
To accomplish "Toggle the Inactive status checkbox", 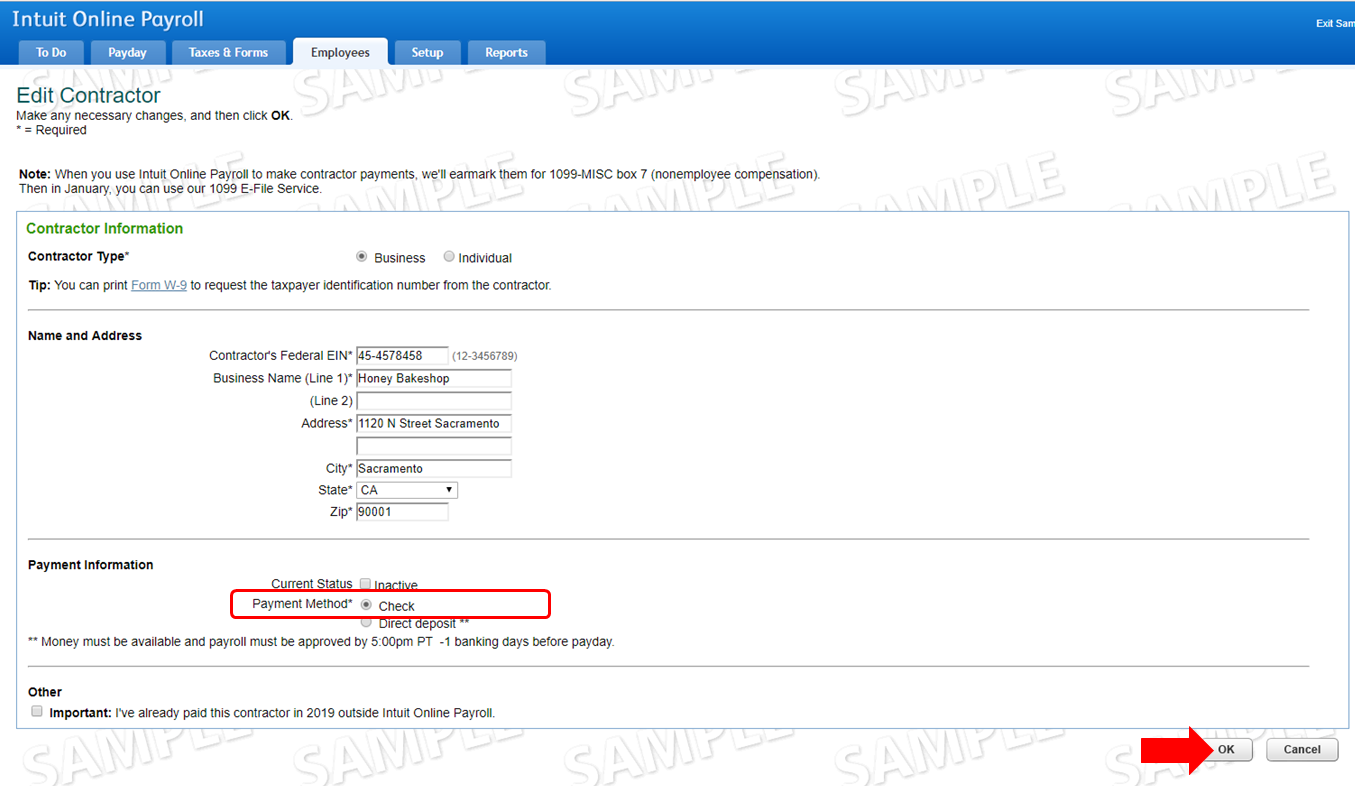I will coord(366,584).
